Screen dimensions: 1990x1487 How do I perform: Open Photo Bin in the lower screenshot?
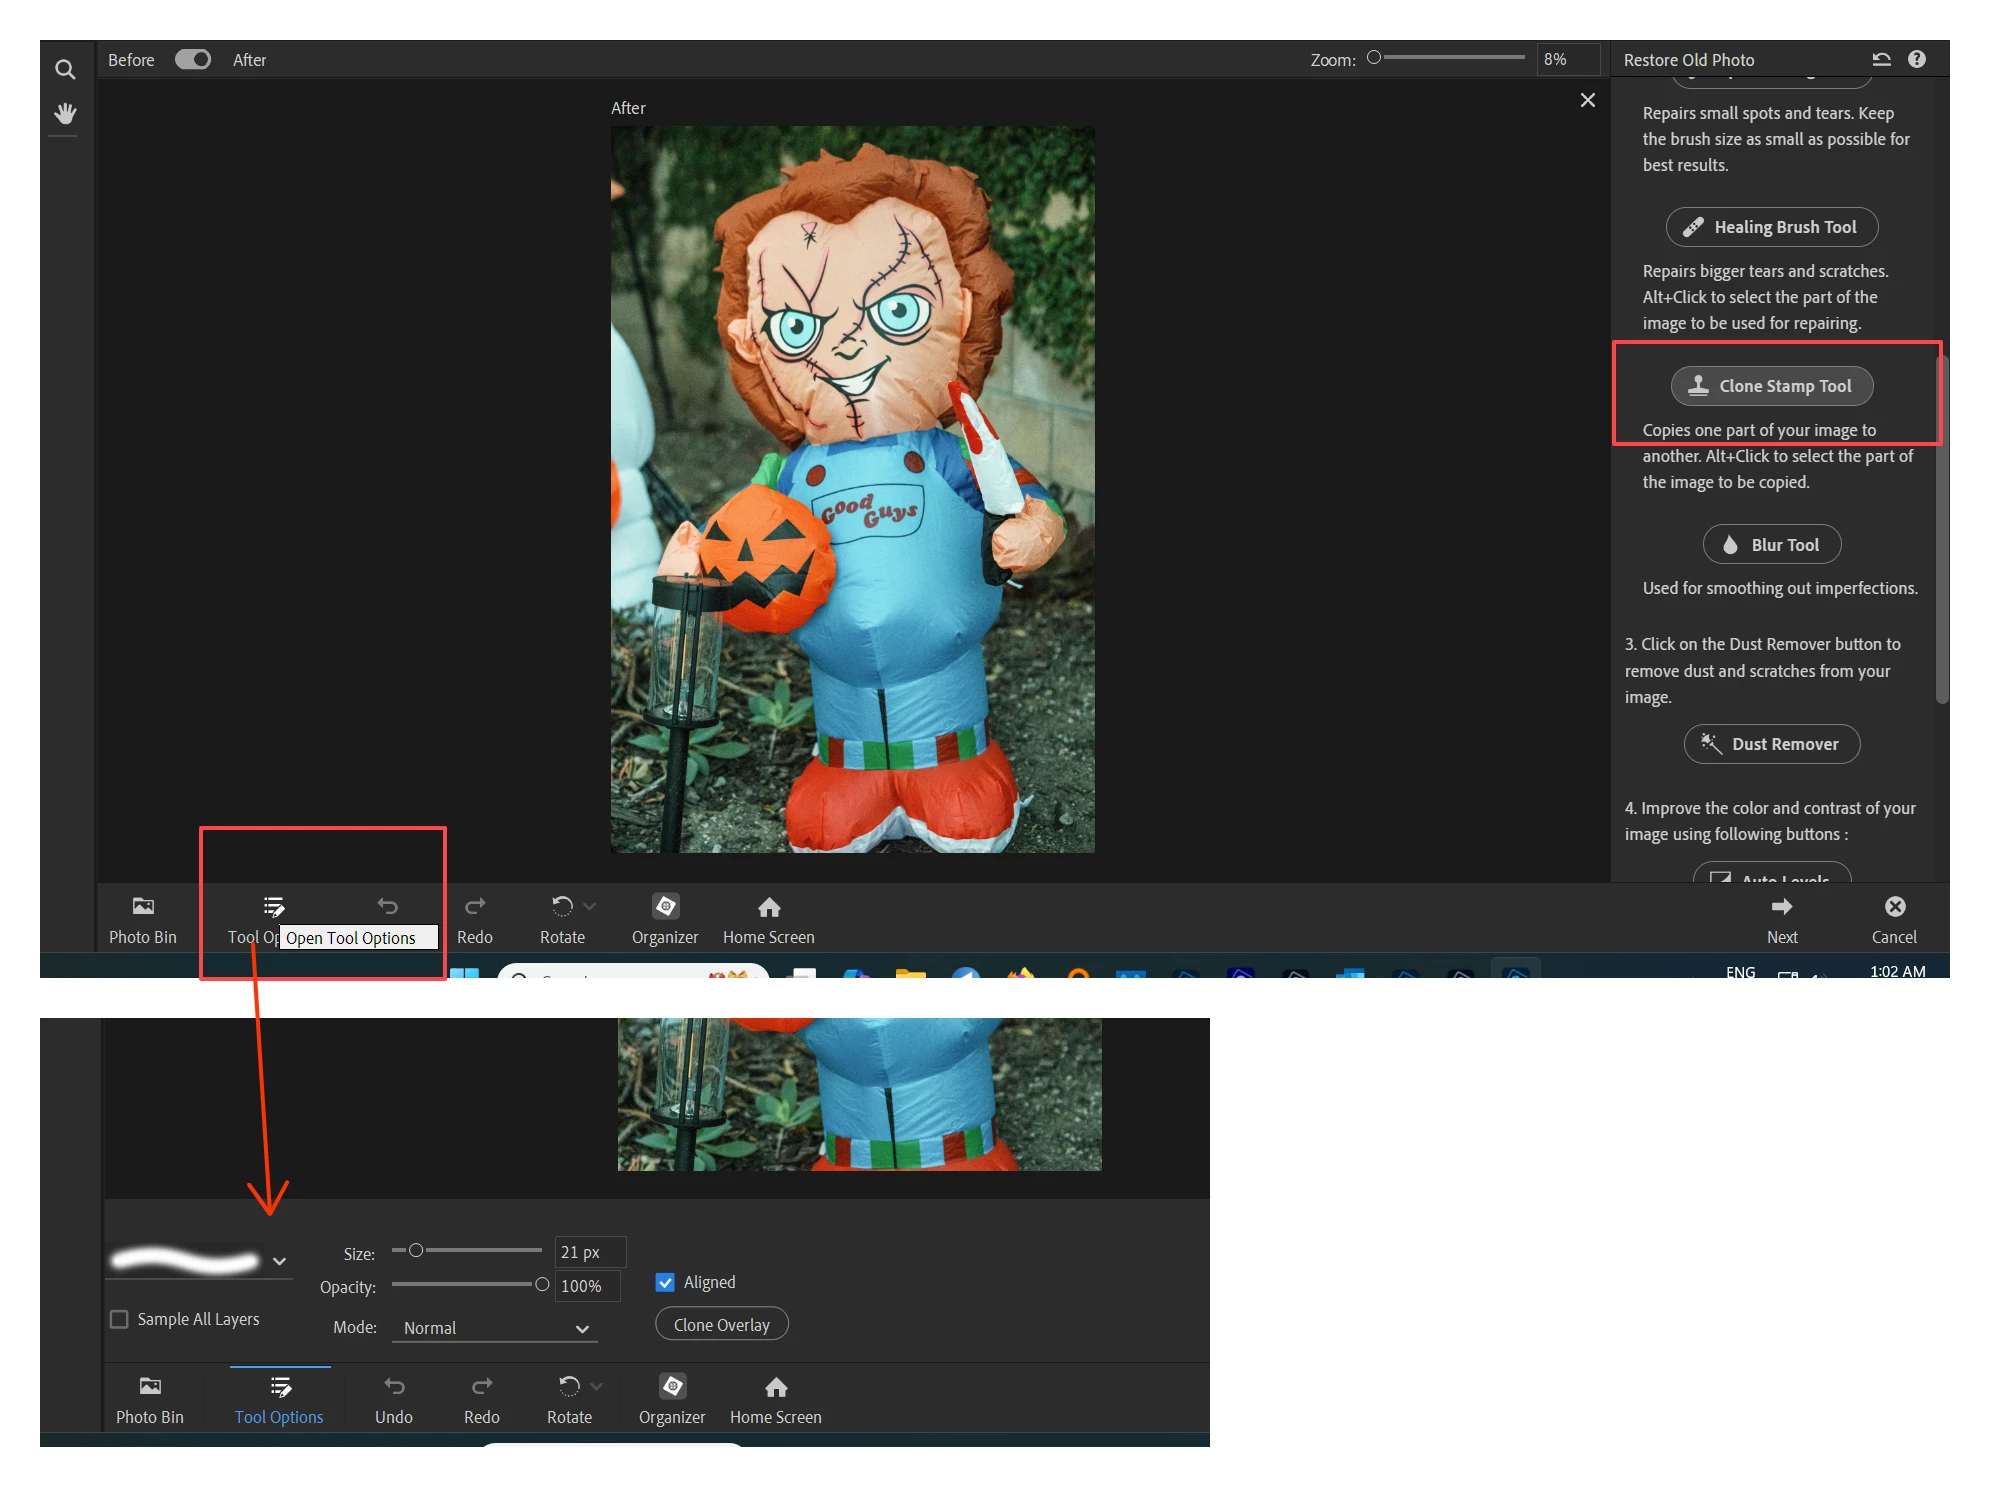tap(150, 1399)
